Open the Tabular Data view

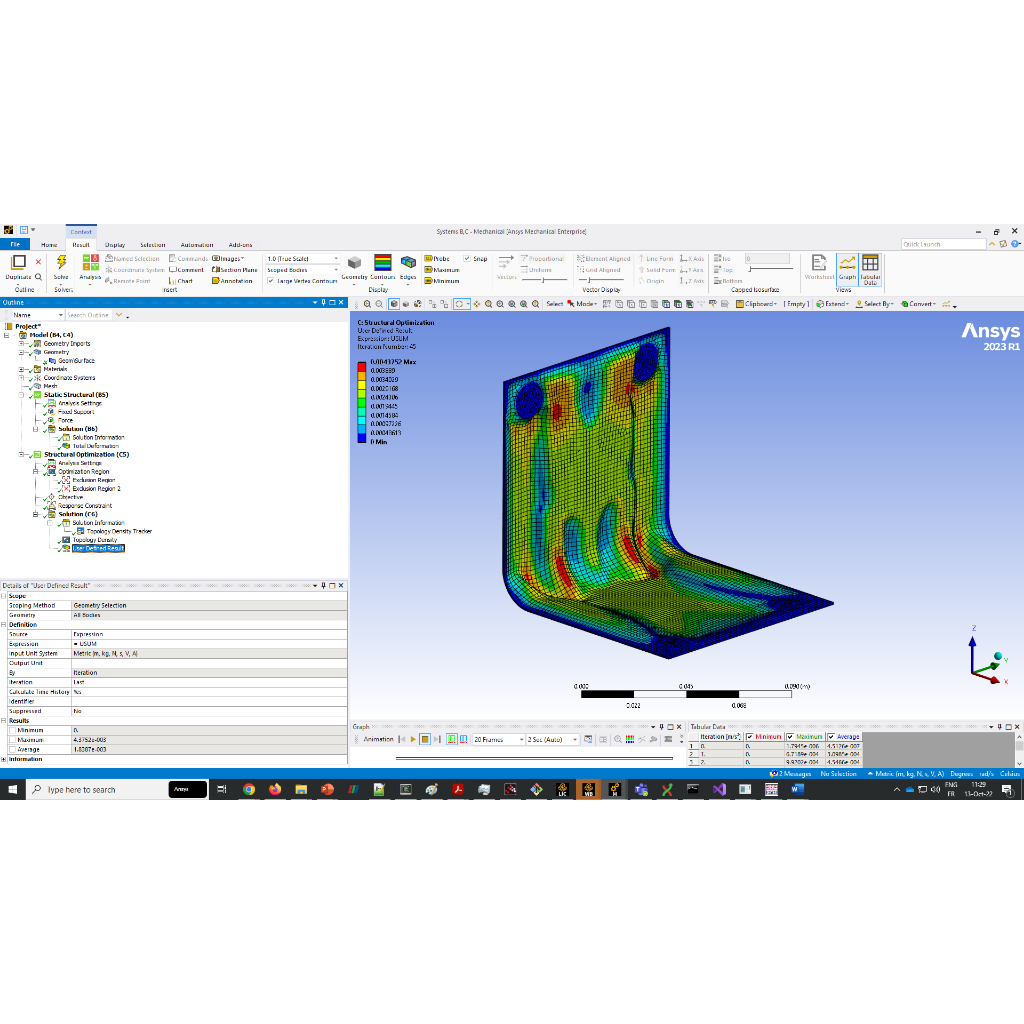pos(870,266)
